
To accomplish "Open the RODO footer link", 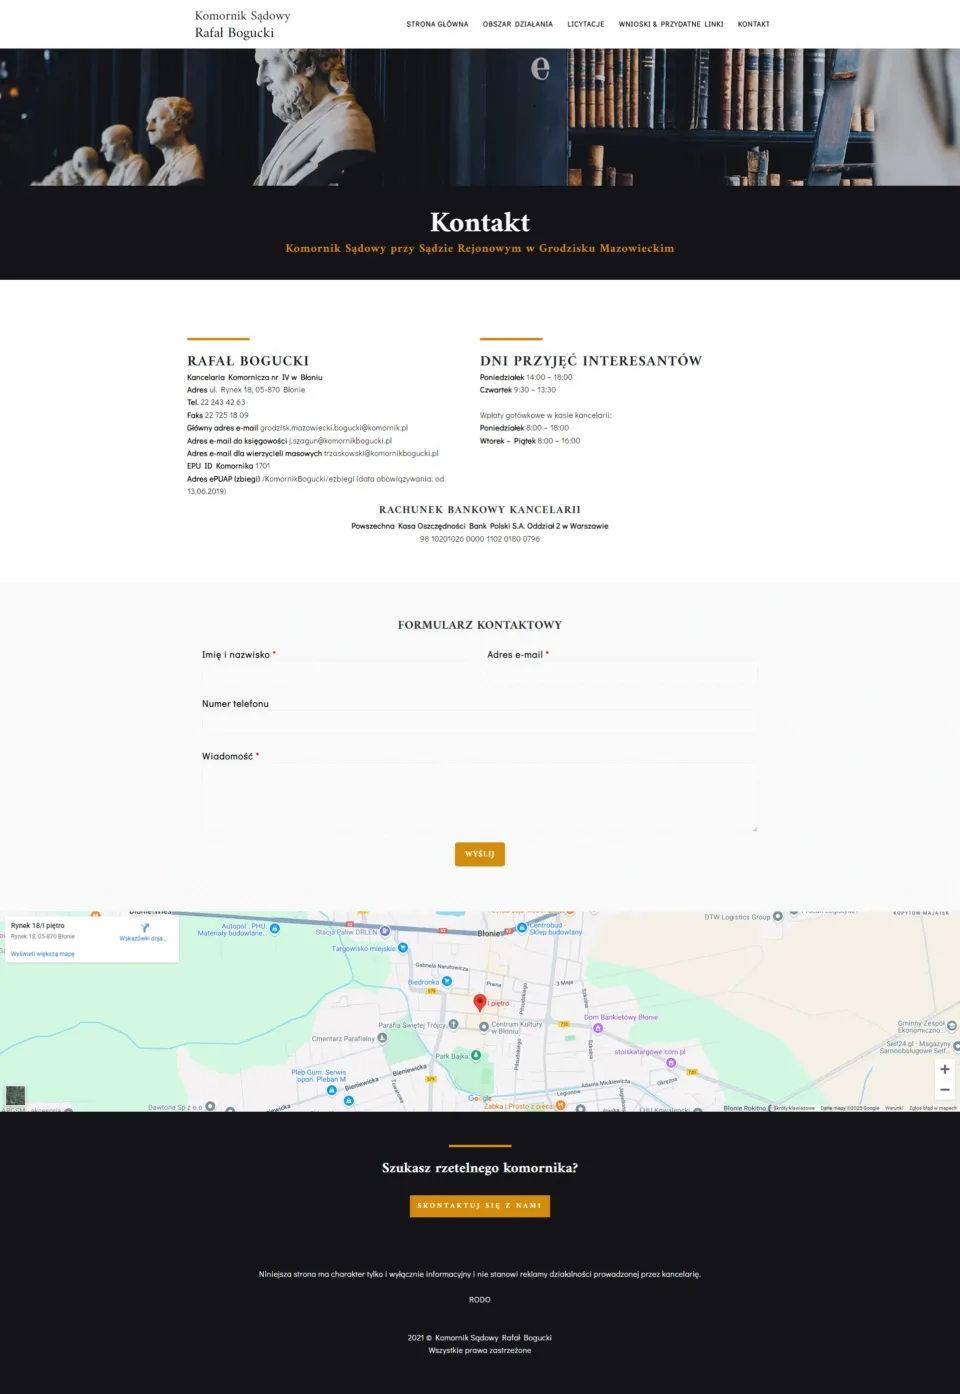I will [480, 1300].
